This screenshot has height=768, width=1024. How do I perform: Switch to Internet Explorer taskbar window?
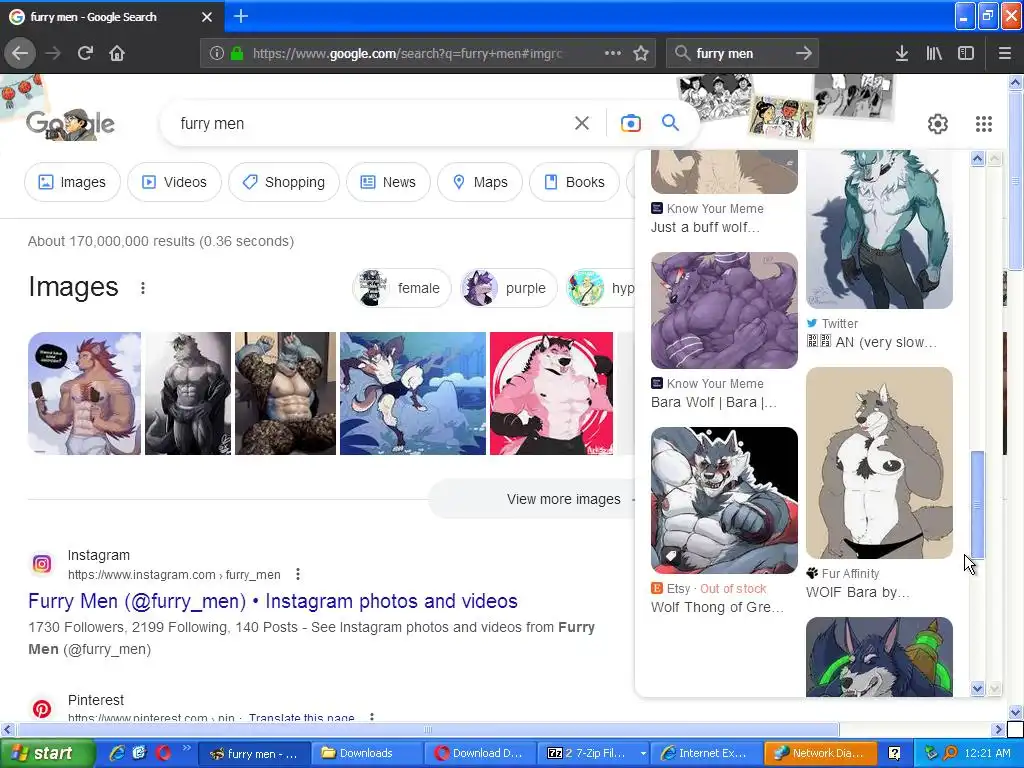(706, 753)
